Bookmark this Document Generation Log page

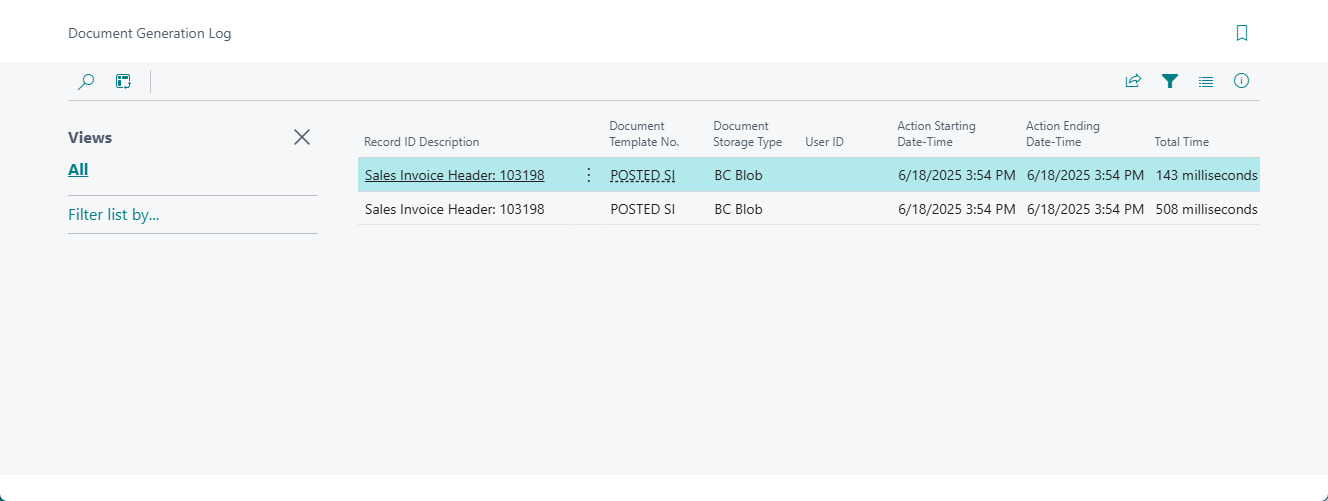[x=1241, y=33]
